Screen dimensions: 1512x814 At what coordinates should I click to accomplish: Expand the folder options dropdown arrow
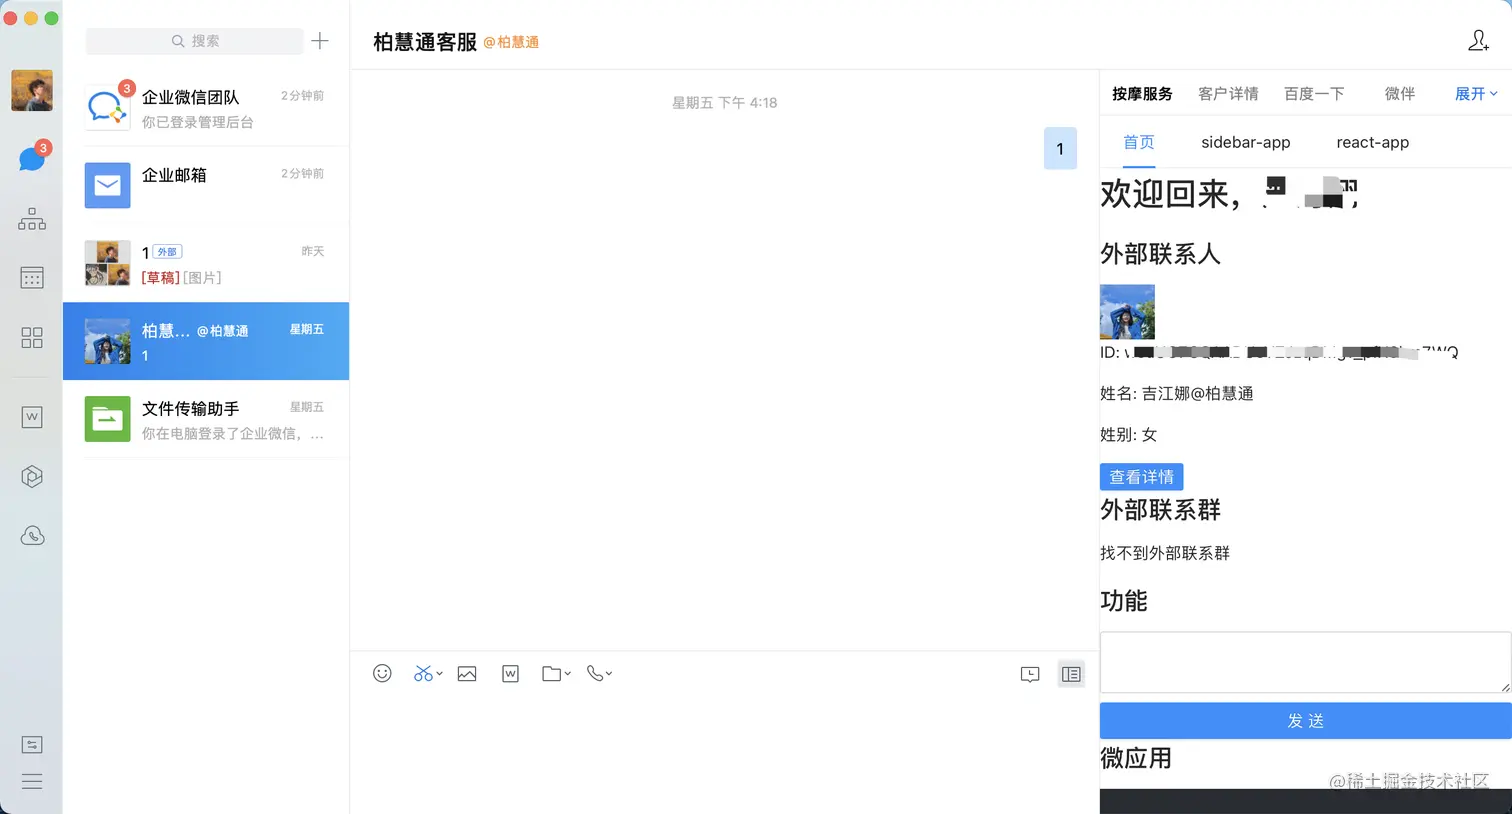pos(567,674)
